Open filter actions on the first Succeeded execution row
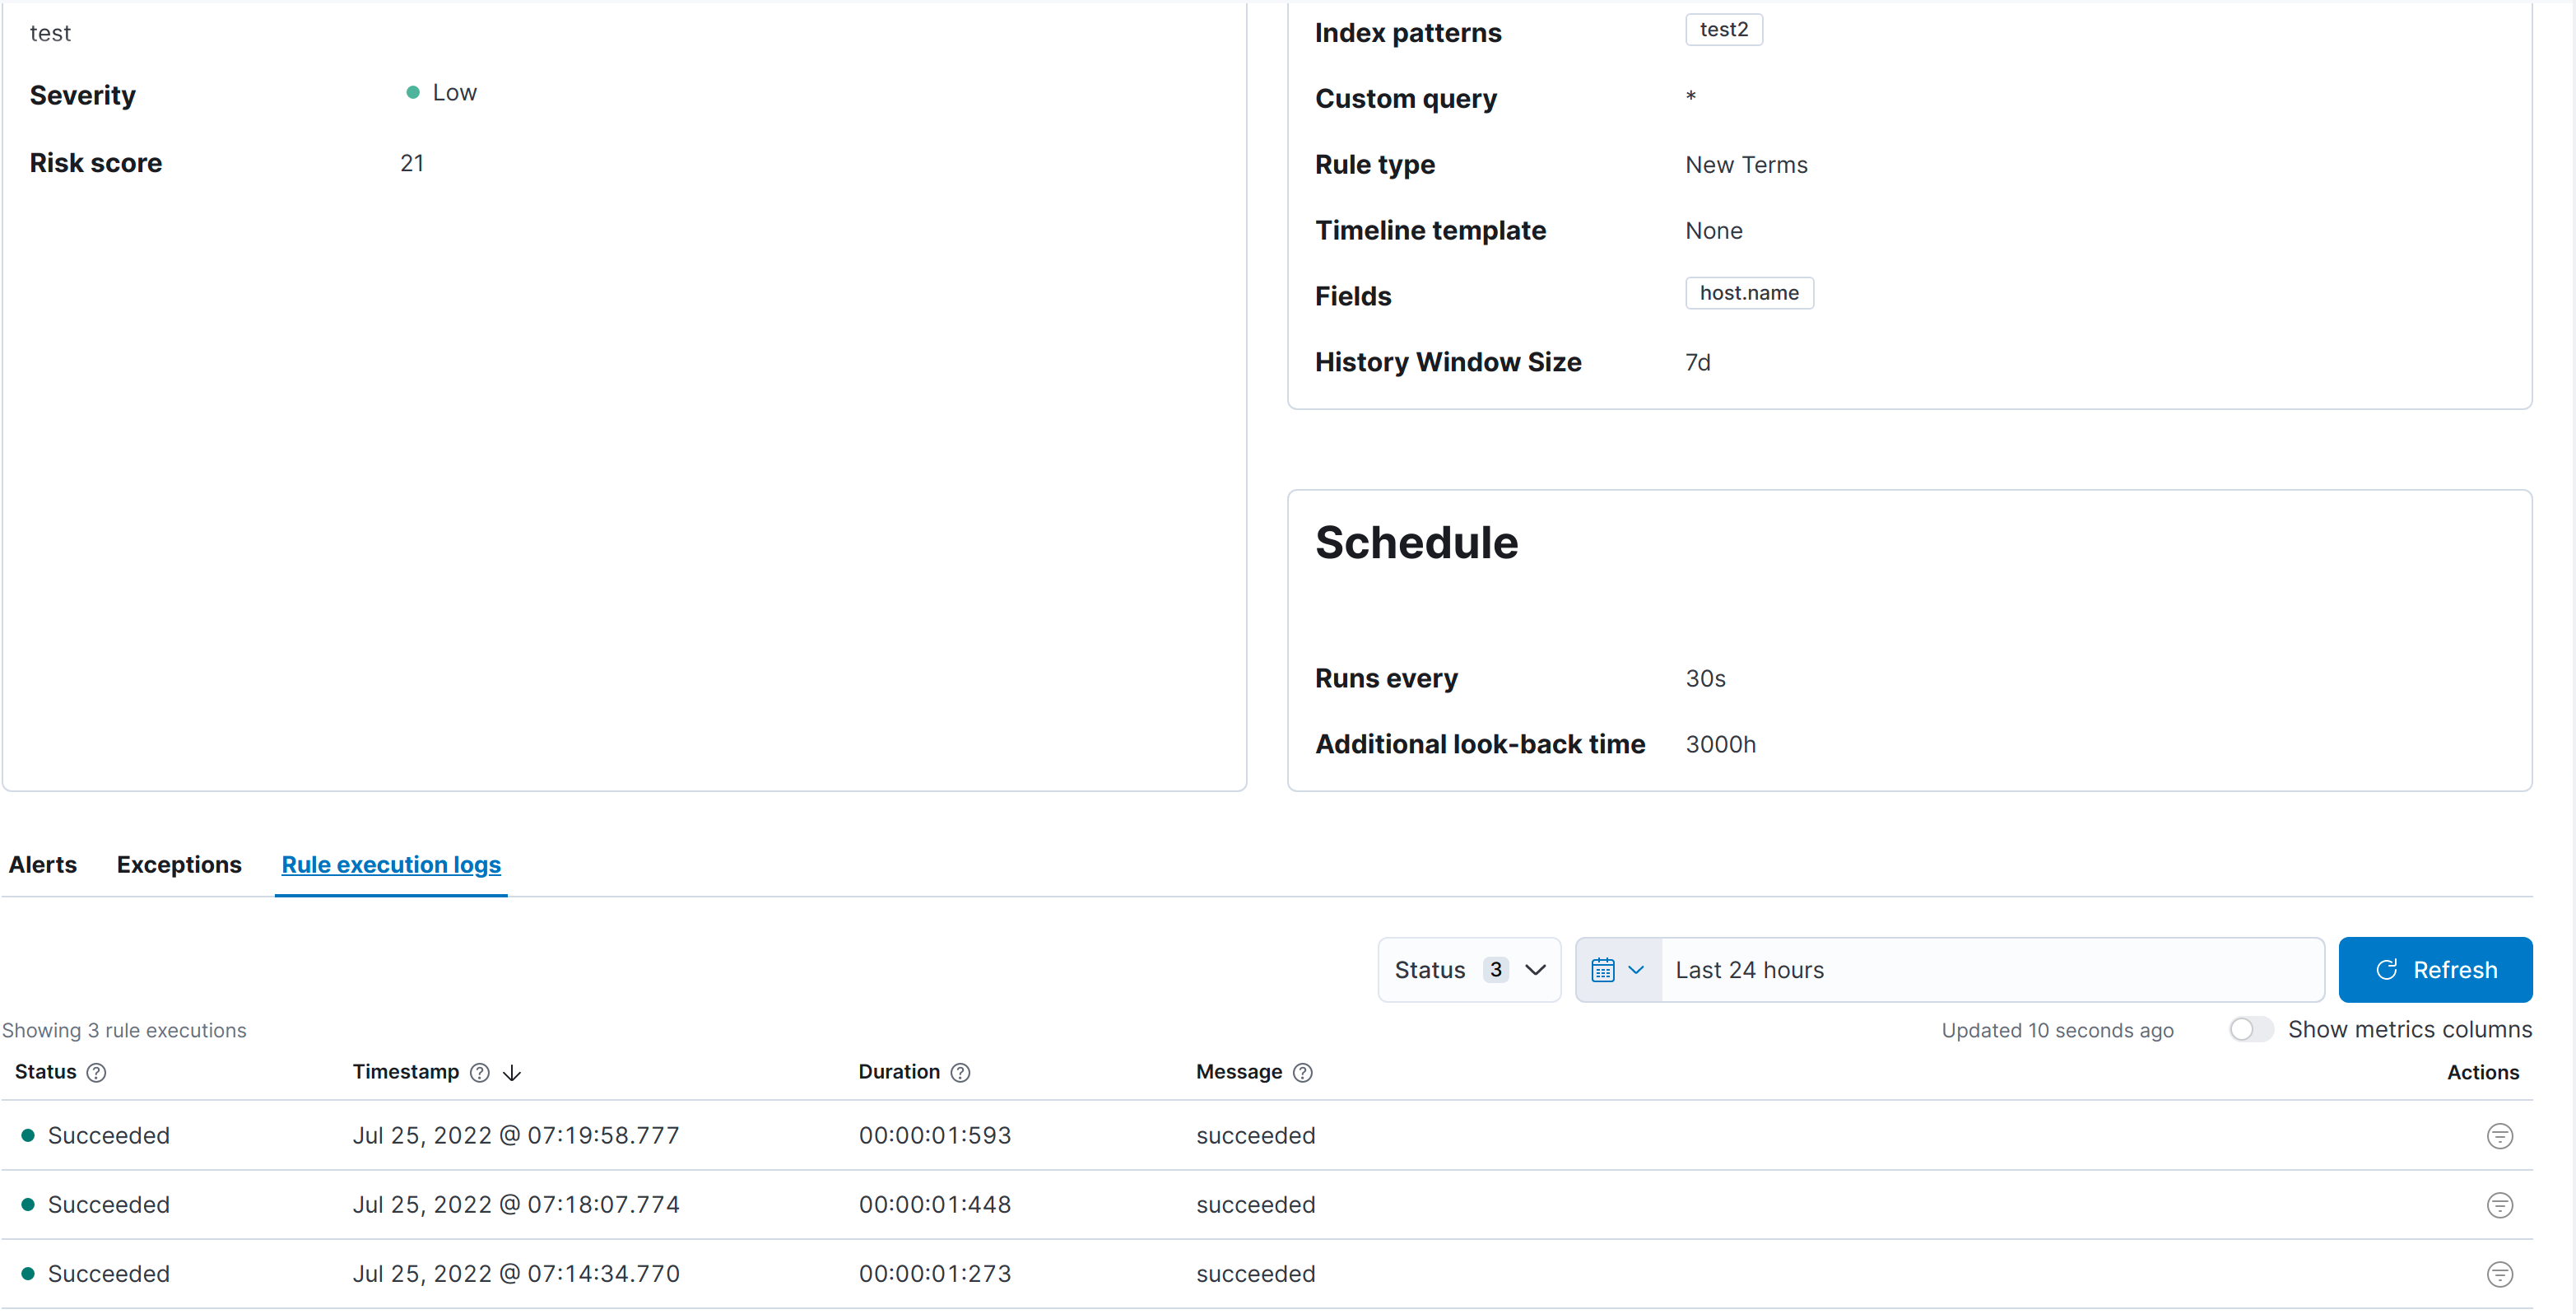2576x1314 pixels. [2499, 1135]
